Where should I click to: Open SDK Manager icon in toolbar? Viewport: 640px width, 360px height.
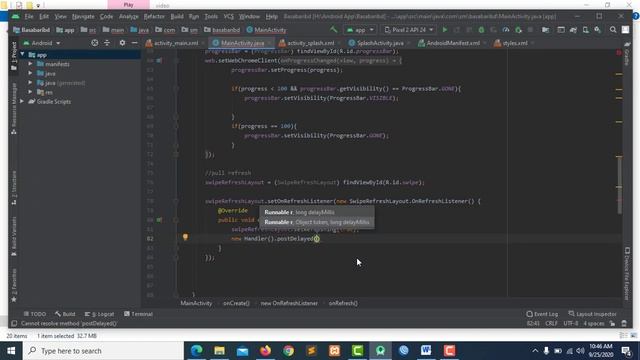pos(598,30)
